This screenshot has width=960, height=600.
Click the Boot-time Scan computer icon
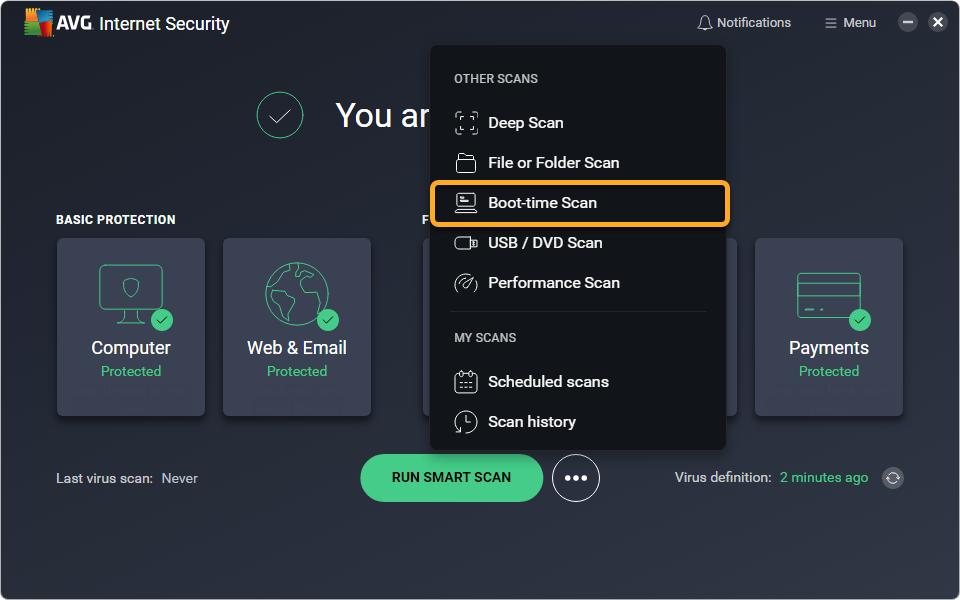[466, 203]
